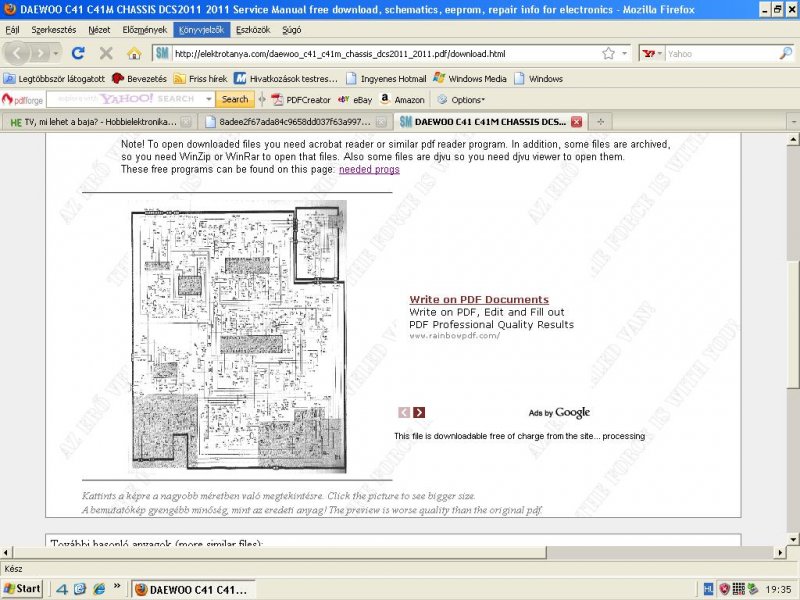Viewport: 800px width, 600px height.
Task: Show previous ad with left arrow
Action: pyautogui.click(x=404, y=412)
